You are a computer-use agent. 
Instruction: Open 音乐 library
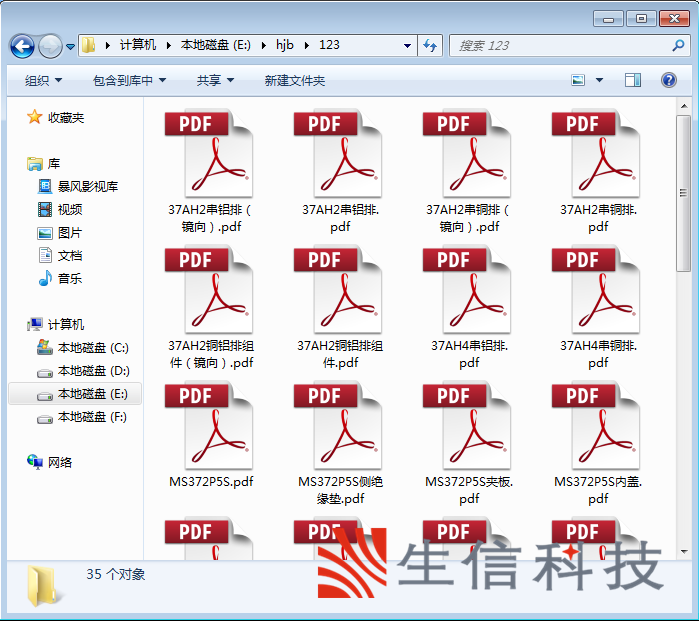click(x=60, y=279)
